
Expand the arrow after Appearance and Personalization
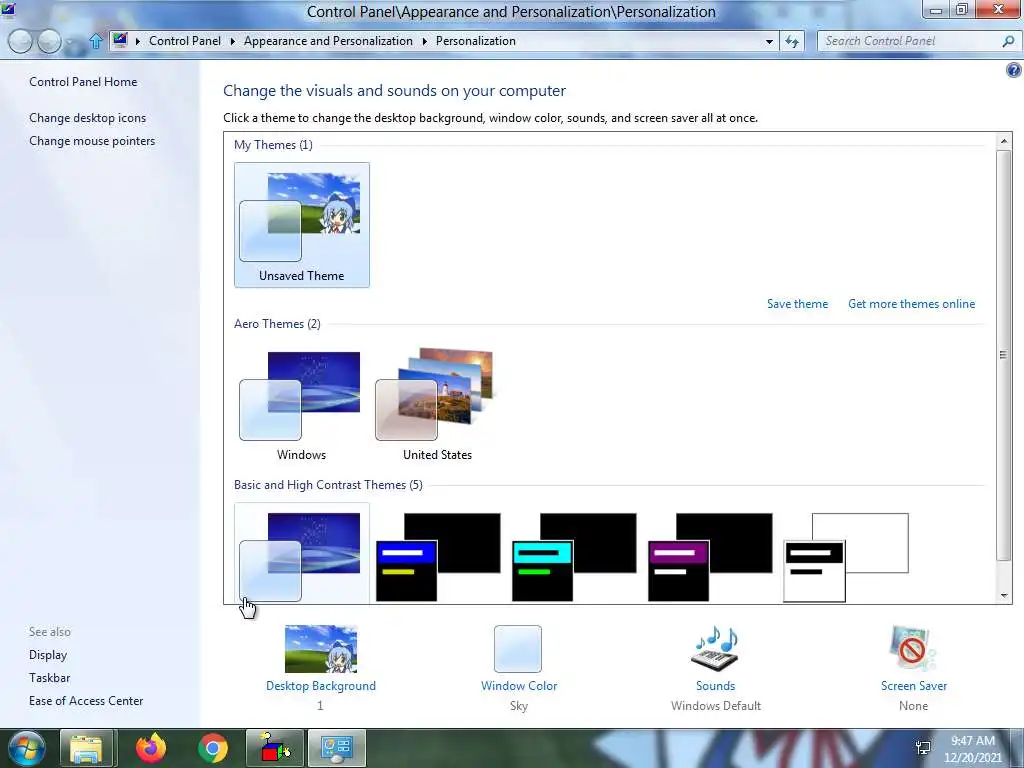click(424, 41)
